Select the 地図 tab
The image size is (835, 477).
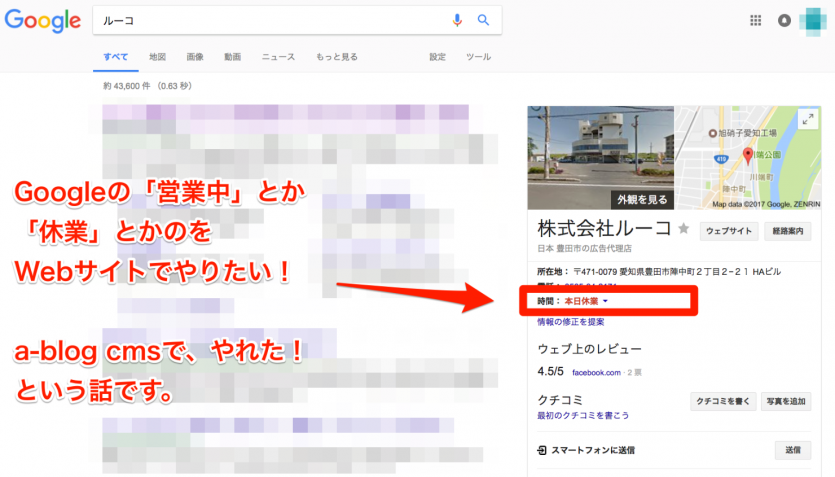[x=157, y=57]
